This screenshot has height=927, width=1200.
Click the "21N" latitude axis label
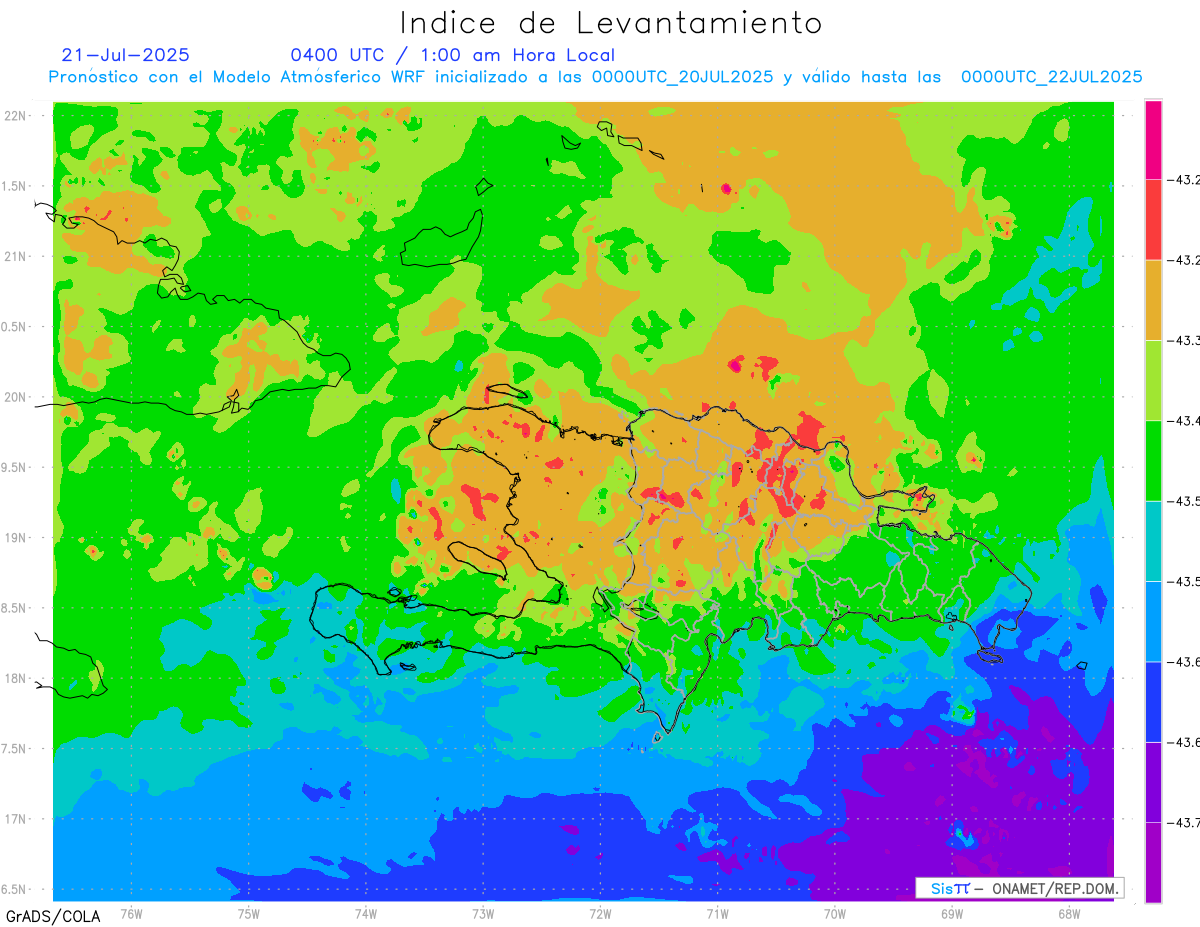click(16, 257)
